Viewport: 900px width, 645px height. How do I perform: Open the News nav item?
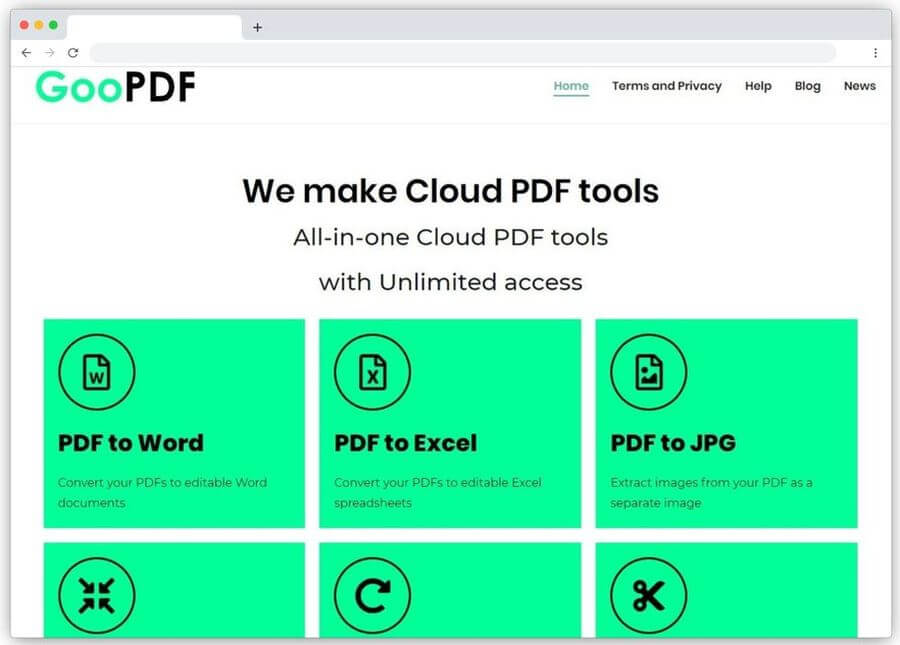tap(860, 86)
